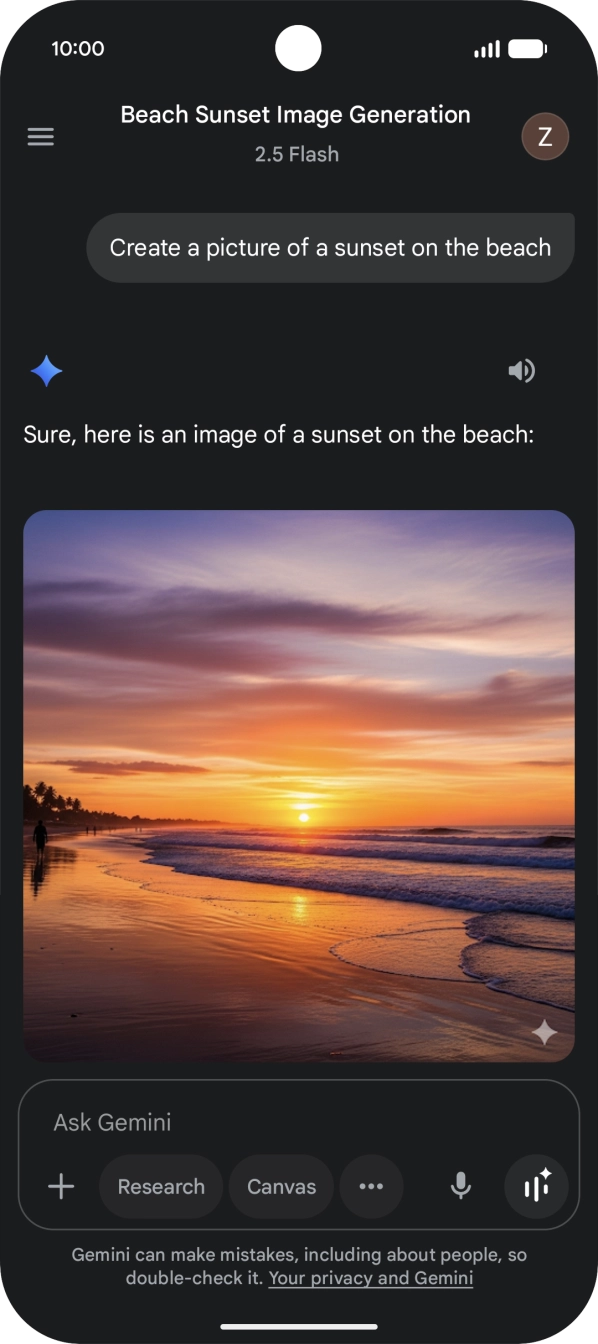Viewport: 598px width, 1344px height.
Task: Select the Research mode chip
Action: coord(161,1186)
